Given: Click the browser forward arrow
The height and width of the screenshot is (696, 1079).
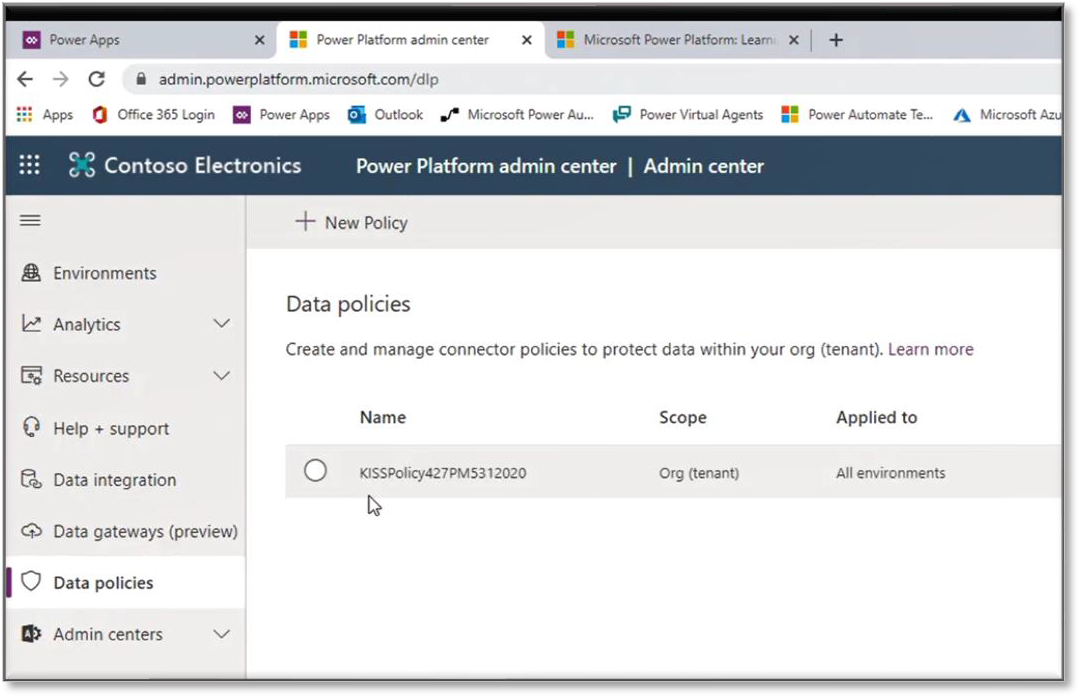Looking at the screenshot, I should pos(61,79).
